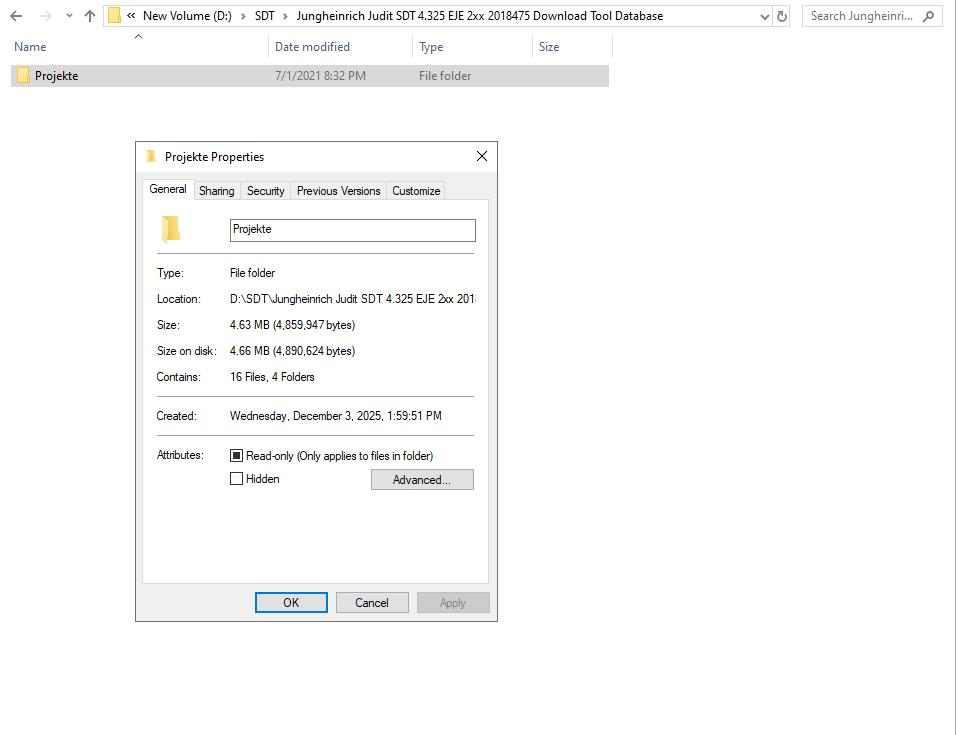Click the Created date value
Image resolution: width=956 pixels, height=735 pixels.
coord(335,416)
